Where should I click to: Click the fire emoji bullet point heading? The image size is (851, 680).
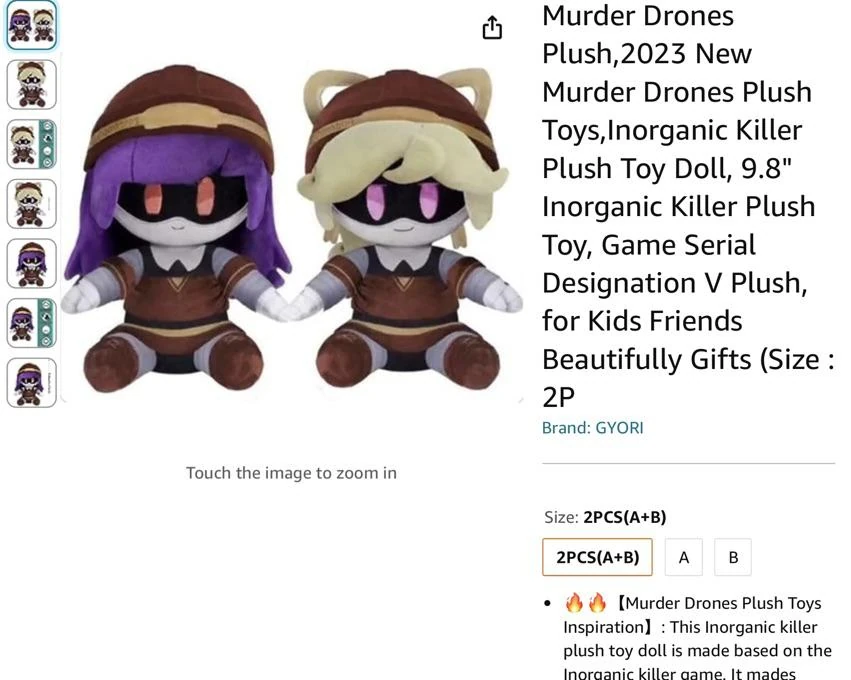click(x=585, y=602)
